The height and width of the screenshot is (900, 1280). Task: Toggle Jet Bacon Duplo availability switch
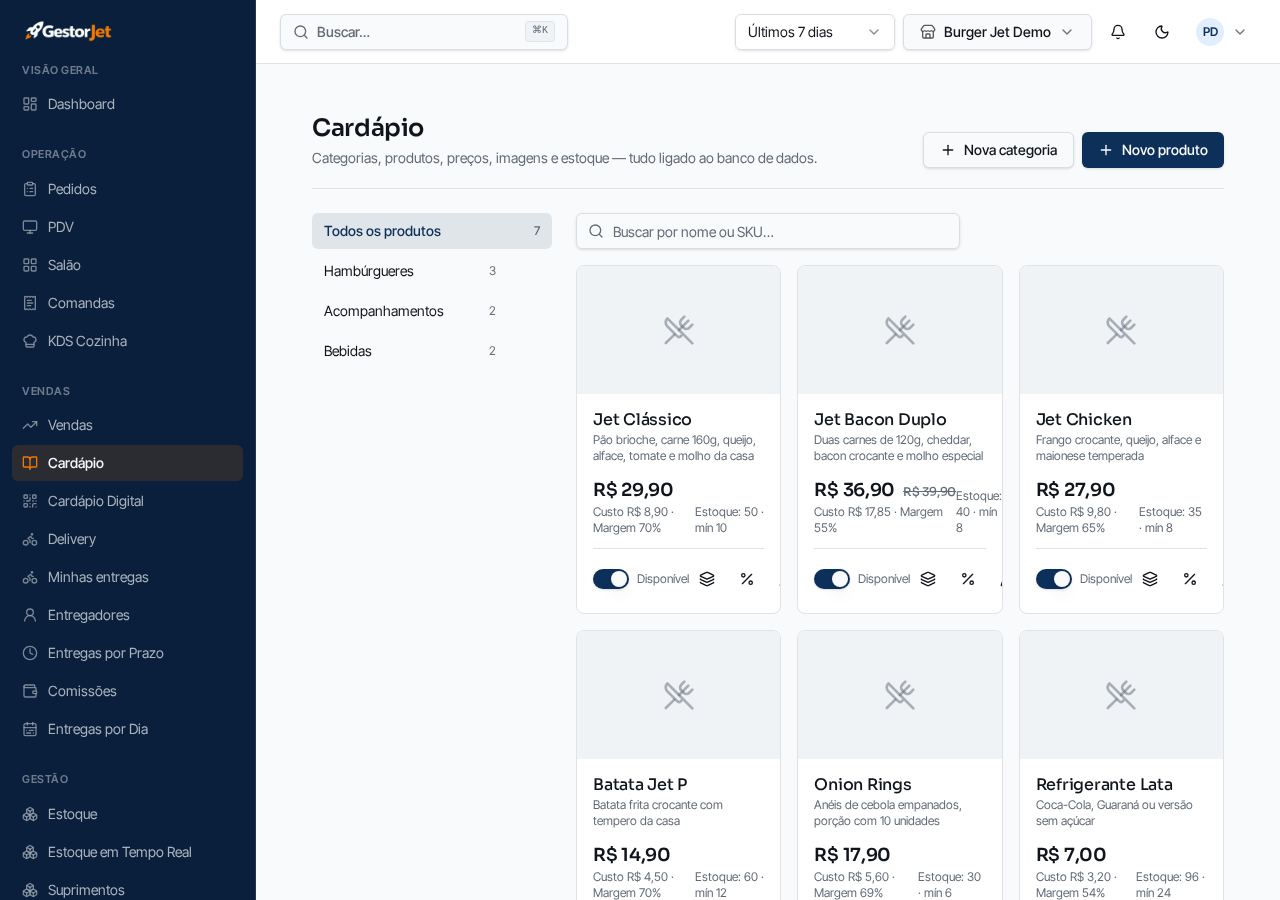tap(832, 579)
